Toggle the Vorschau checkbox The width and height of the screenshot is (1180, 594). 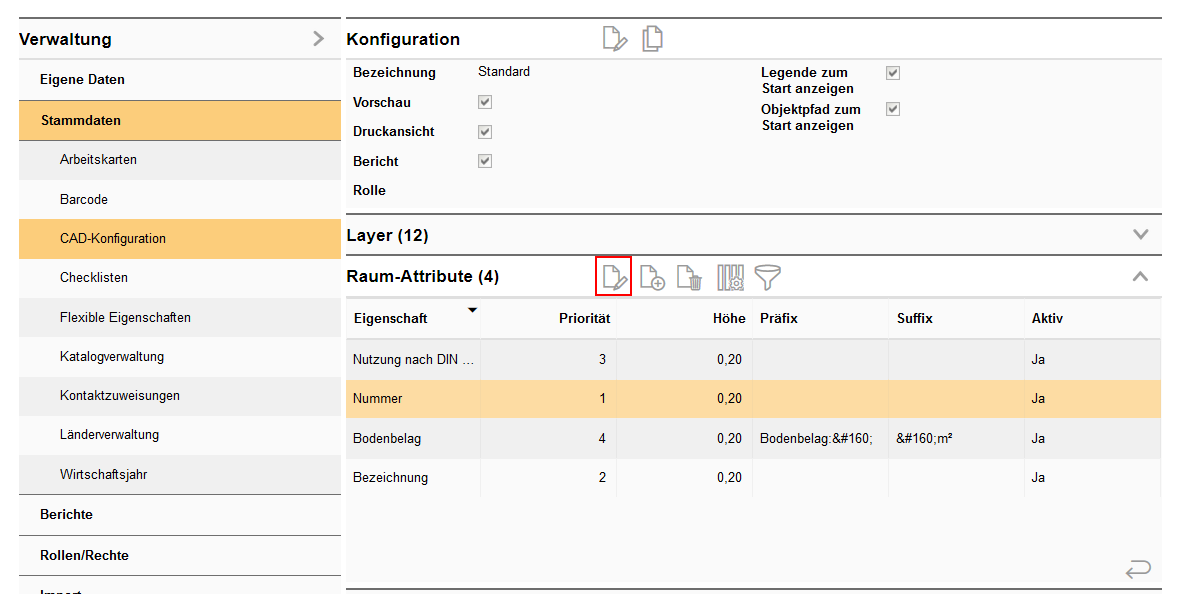point(485,102)
